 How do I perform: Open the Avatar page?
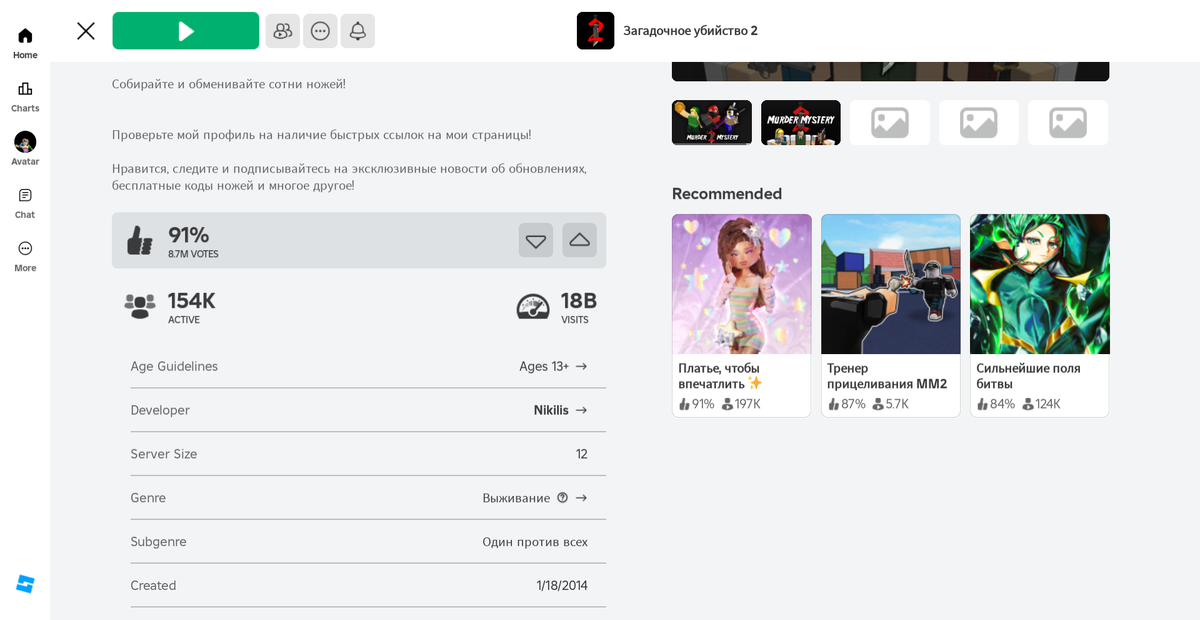coord(25,149)
